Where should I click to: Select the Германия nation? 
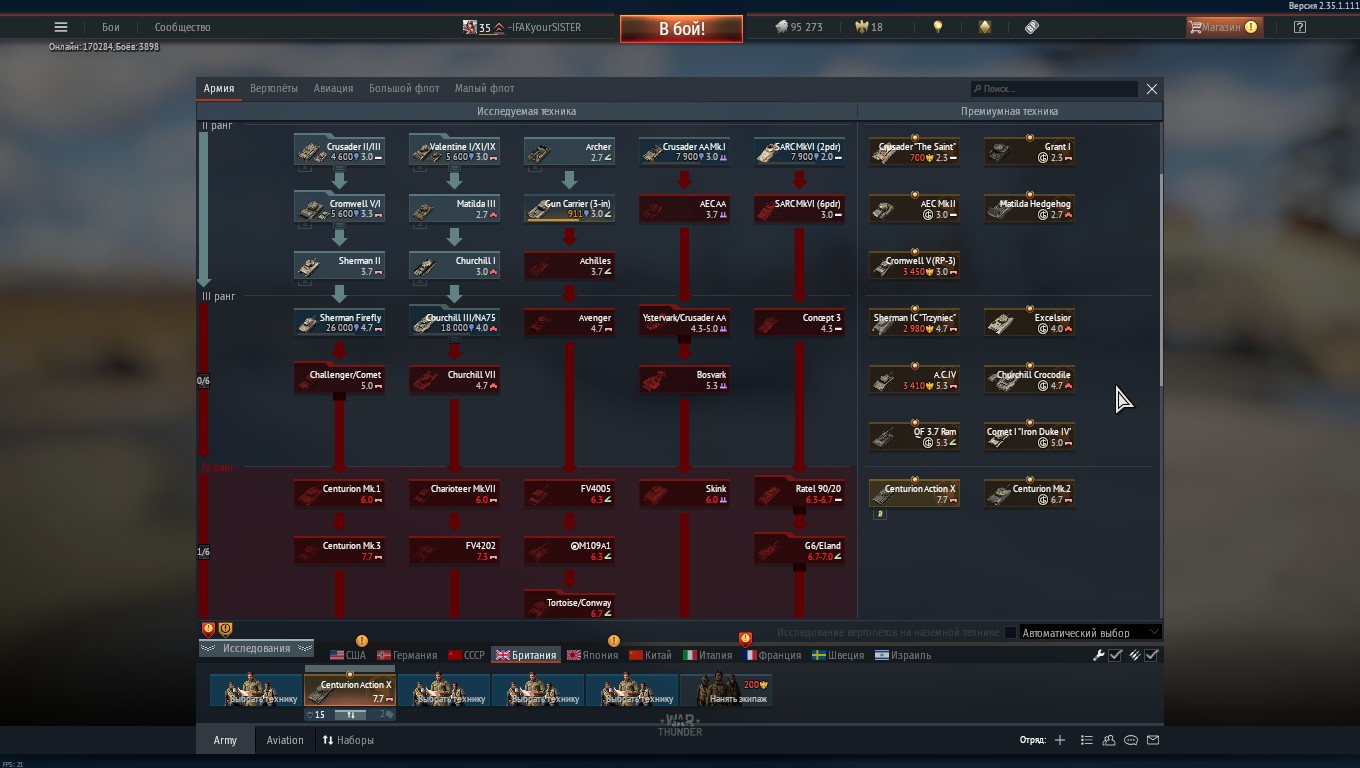407,655
